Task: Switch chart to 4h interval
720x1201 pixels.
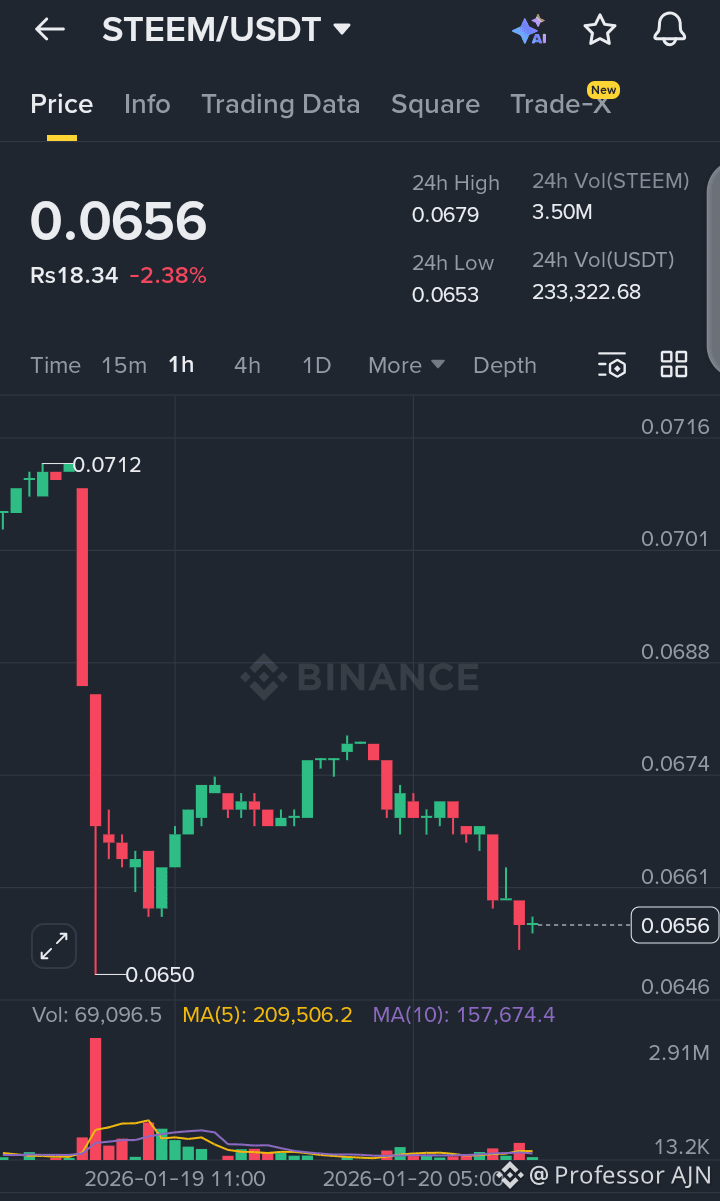Action: [247, 365]
